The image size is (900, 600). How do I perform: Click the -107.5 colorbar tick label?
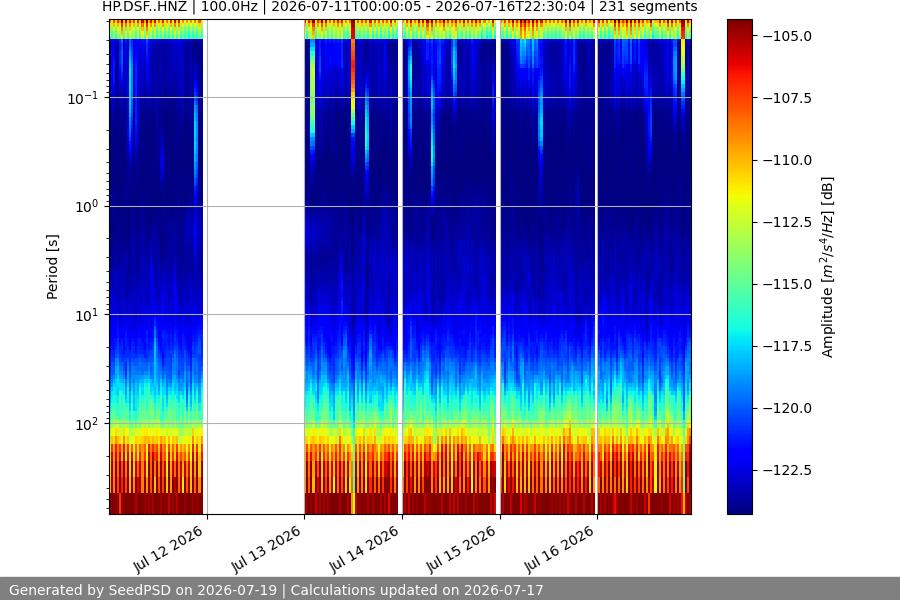(x=788, y=98)
